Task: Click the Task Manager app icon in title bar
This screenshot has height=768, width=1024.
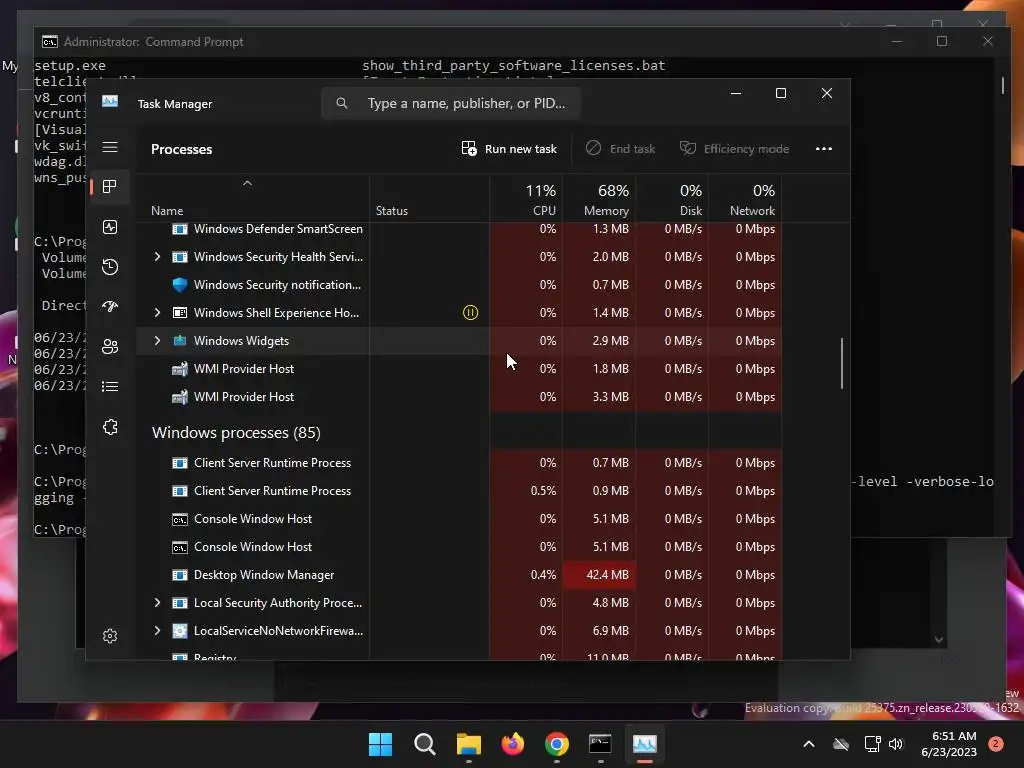Action: [110, 101]
